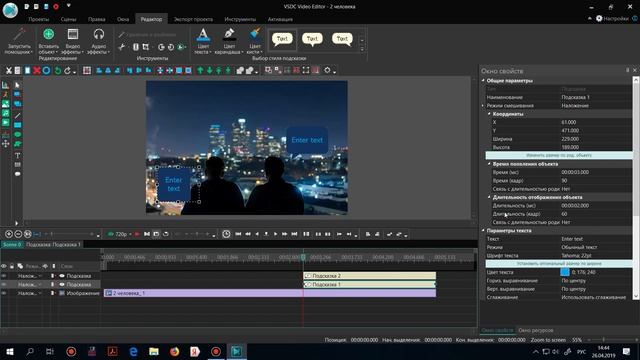Click the Scene 0 timeline tab
Screen dimensions: 640x360
tap(11, 244)
